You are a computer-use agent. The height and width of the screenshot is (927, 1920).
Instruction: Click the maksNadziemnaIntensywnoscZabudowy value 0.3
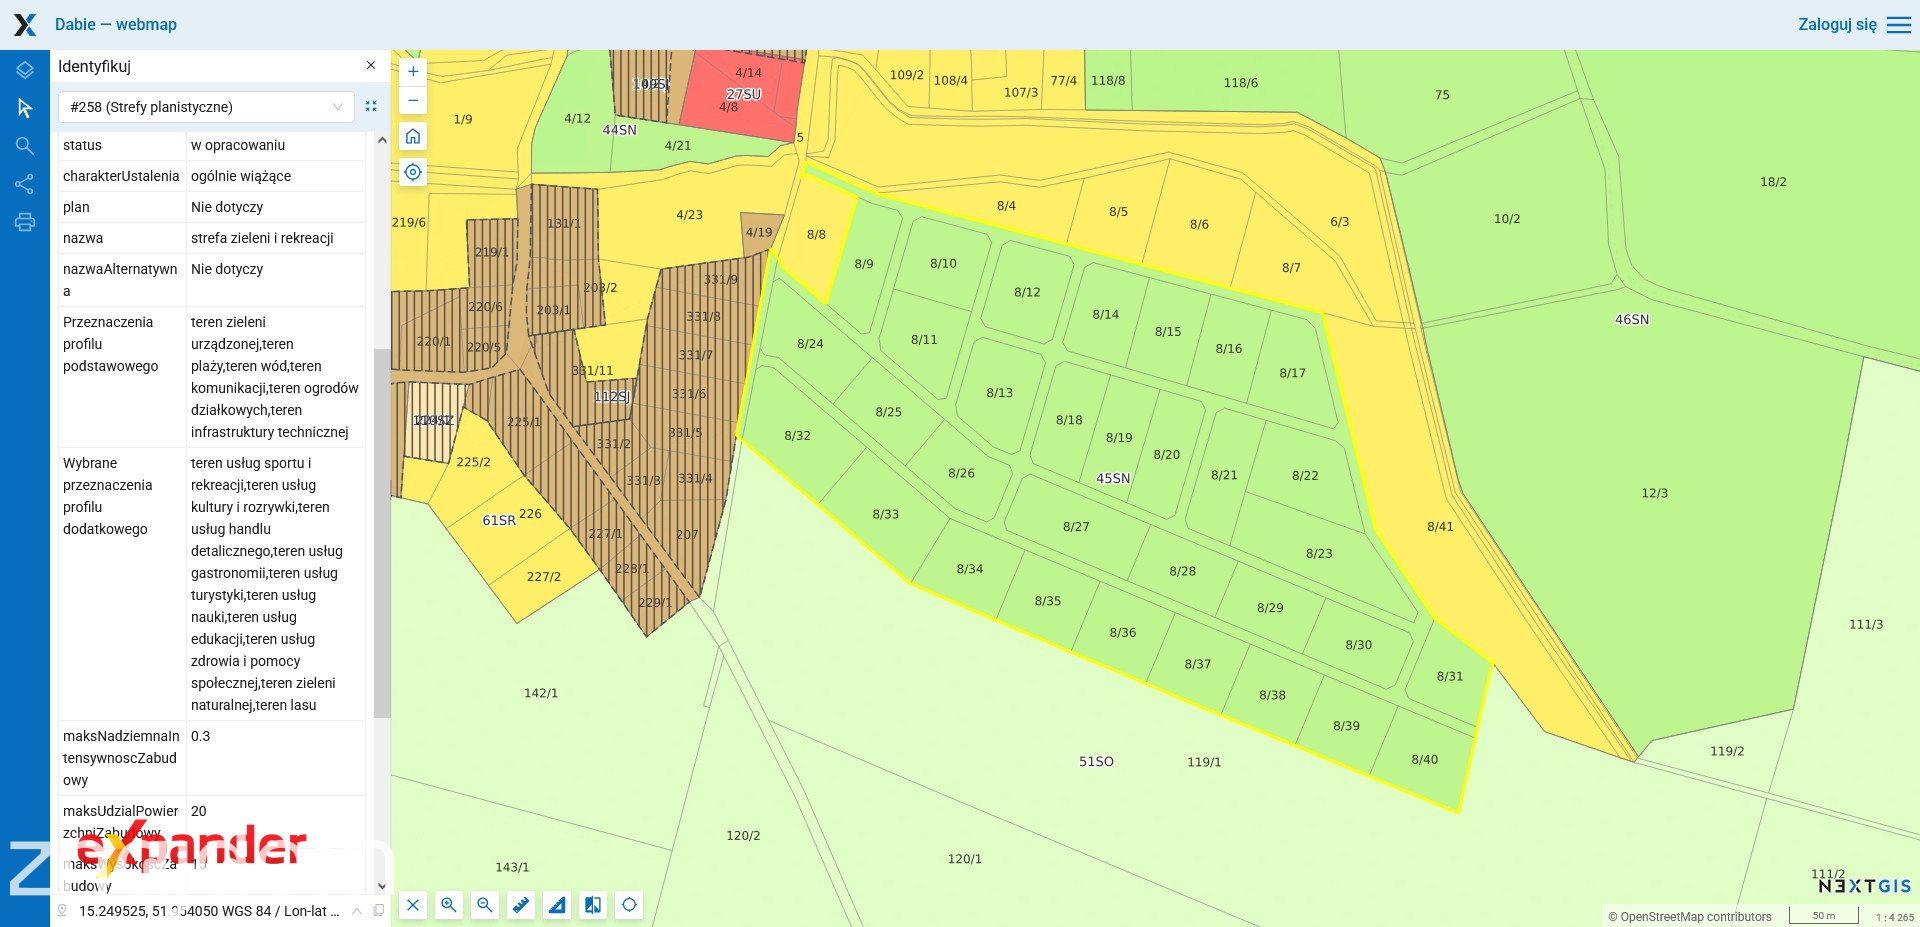coord(201,736)
